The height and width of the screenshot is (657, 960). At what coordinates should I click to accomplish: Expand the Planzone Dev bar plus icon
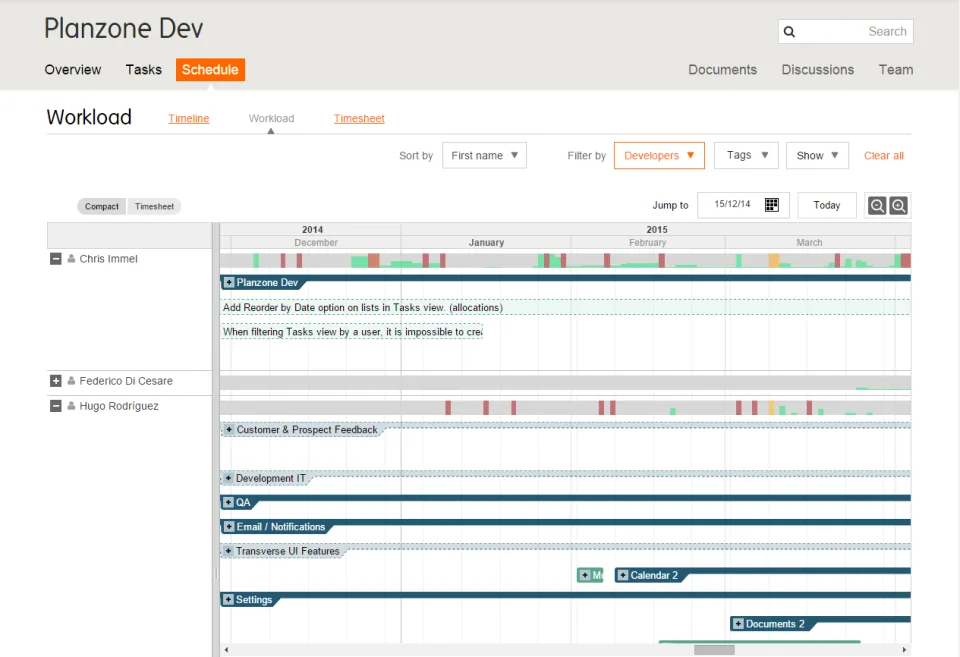(x=228, y=282)
